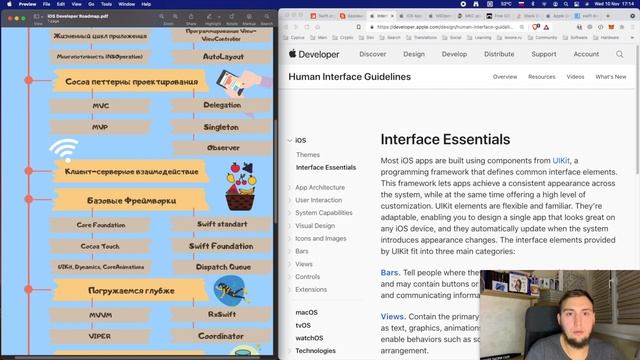Open the Window menu in the menu bar
This screenshot has height=360, width=640.
pyautogui.click(x=127, y=4)
